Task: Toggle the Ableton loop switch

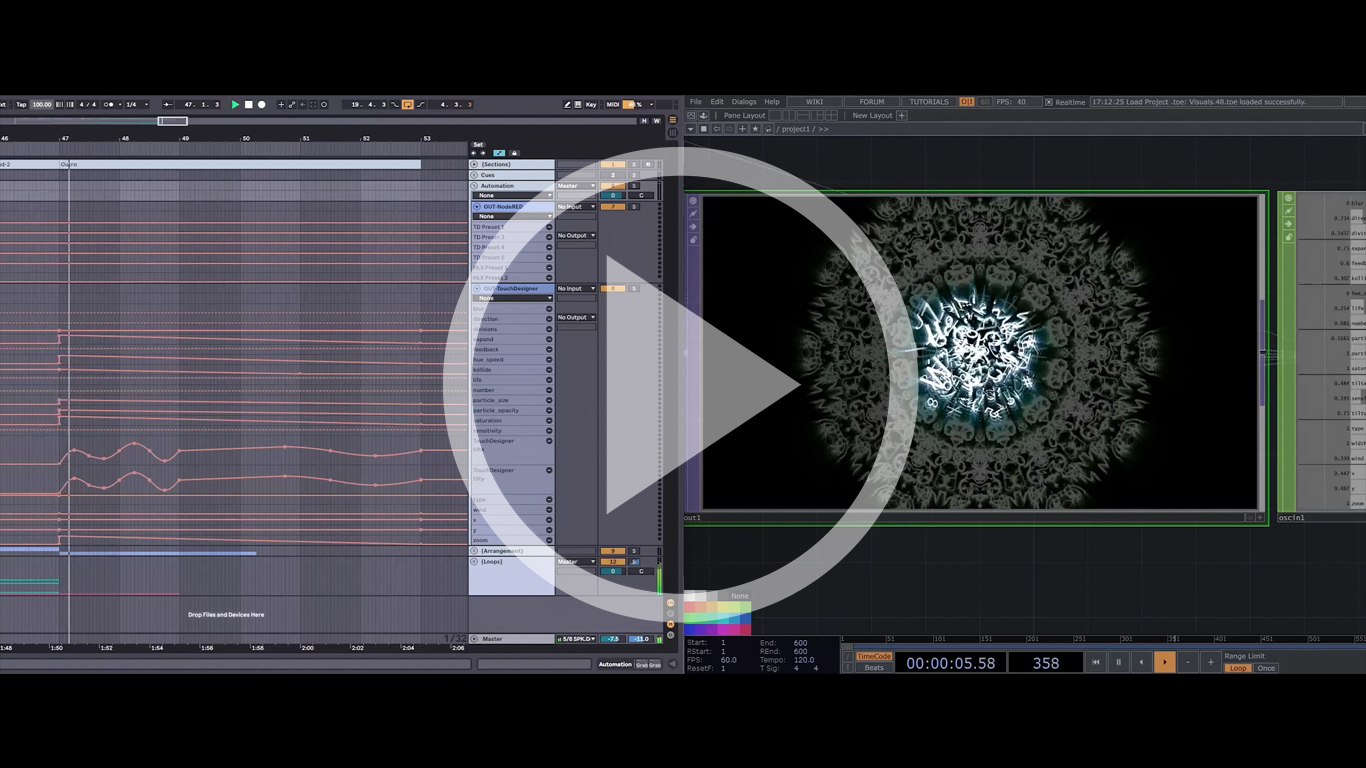Action: coord(408,104)
